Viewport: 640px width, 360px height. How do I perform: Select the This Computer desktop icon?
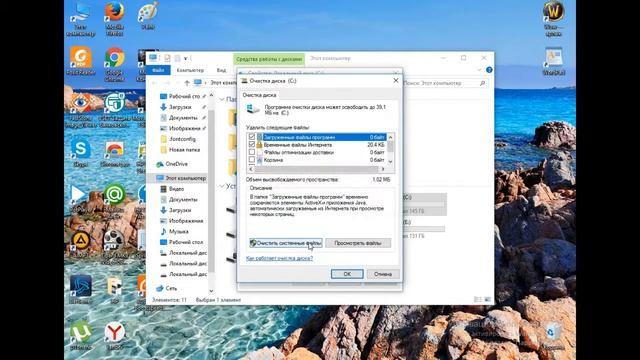click(80, 19)
